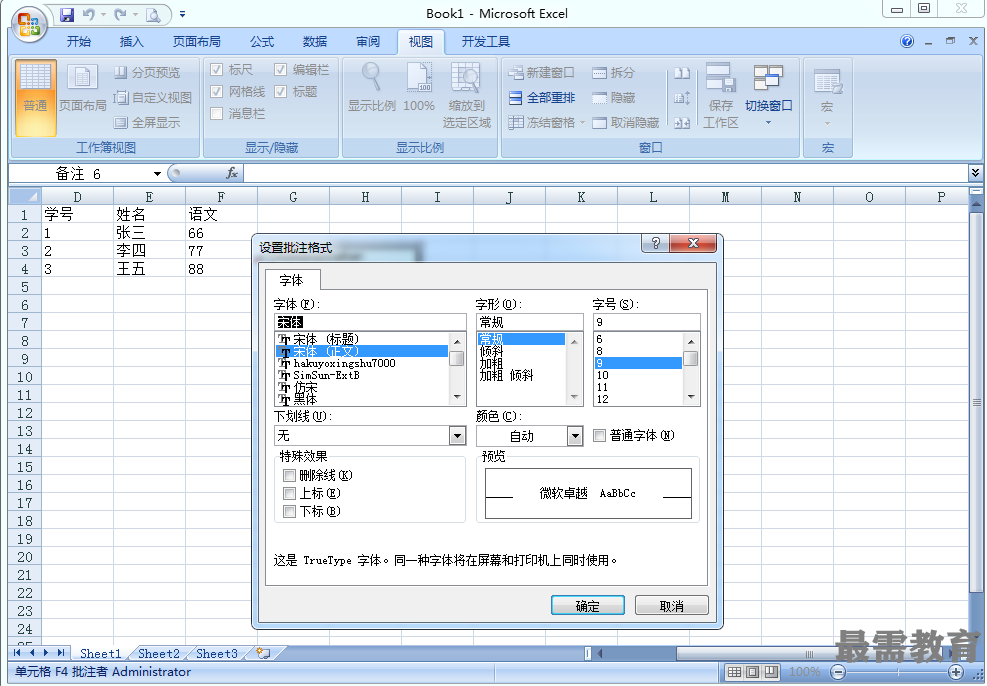This screenshot has width=987, height=686.
Task: Click Save Workspace (保存工作区)
Action: 721,95
